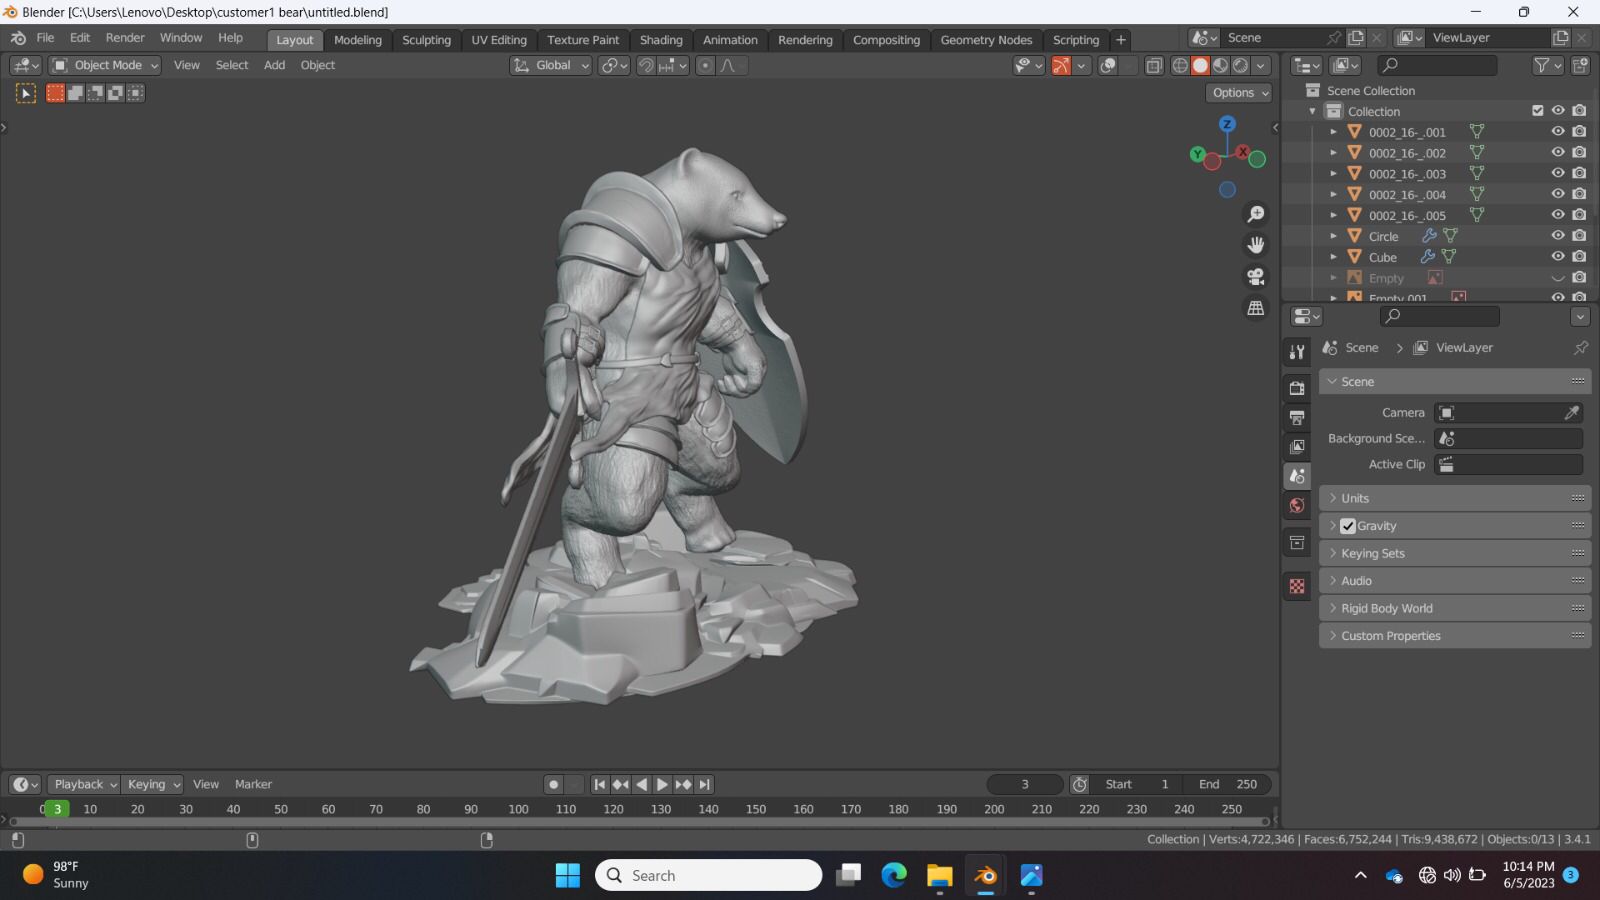Open Texture properties checker icon
Image resolution: width=1600 pixels, height=900 pixels.
point(1297,586)
